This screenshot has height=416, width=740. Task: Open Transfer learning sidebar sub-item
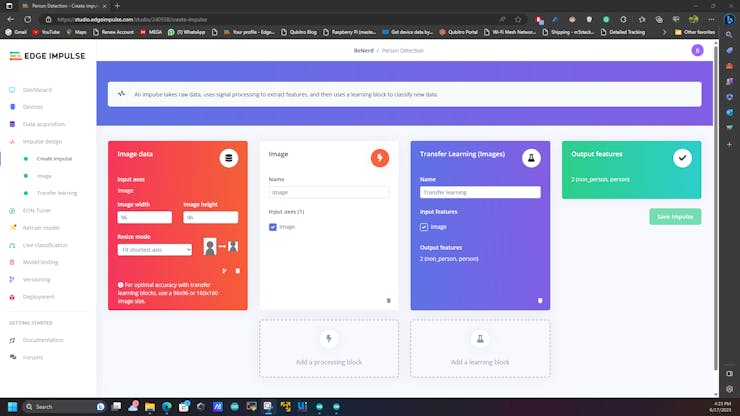tap(57, 193)
